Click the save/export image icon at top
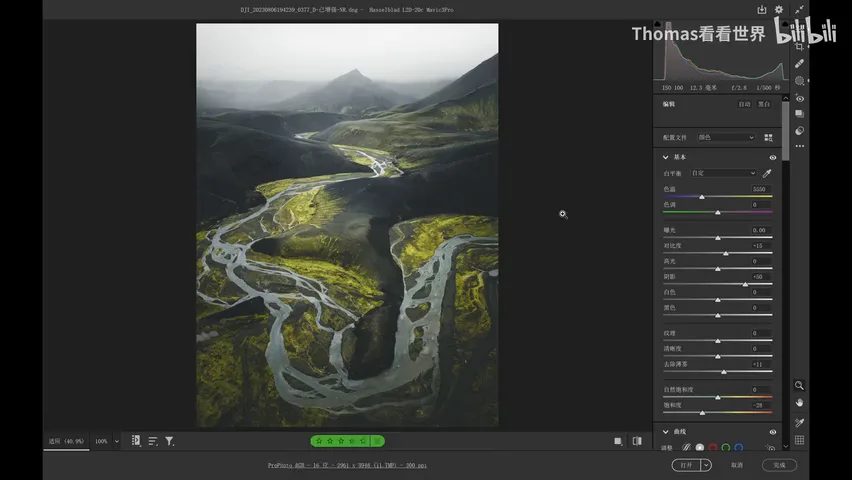The image size is (852, 480). (x=761, y=10)
